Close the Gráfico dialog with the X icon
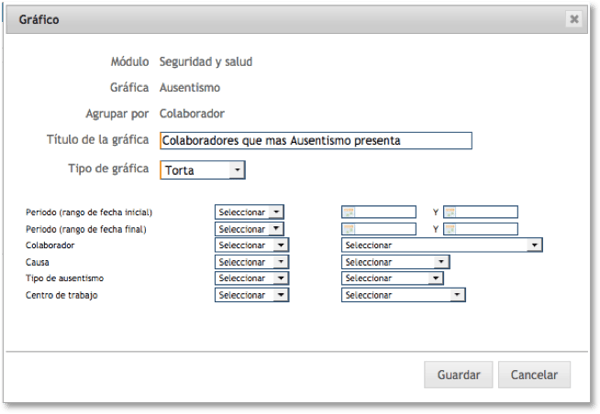 [574, 19]
